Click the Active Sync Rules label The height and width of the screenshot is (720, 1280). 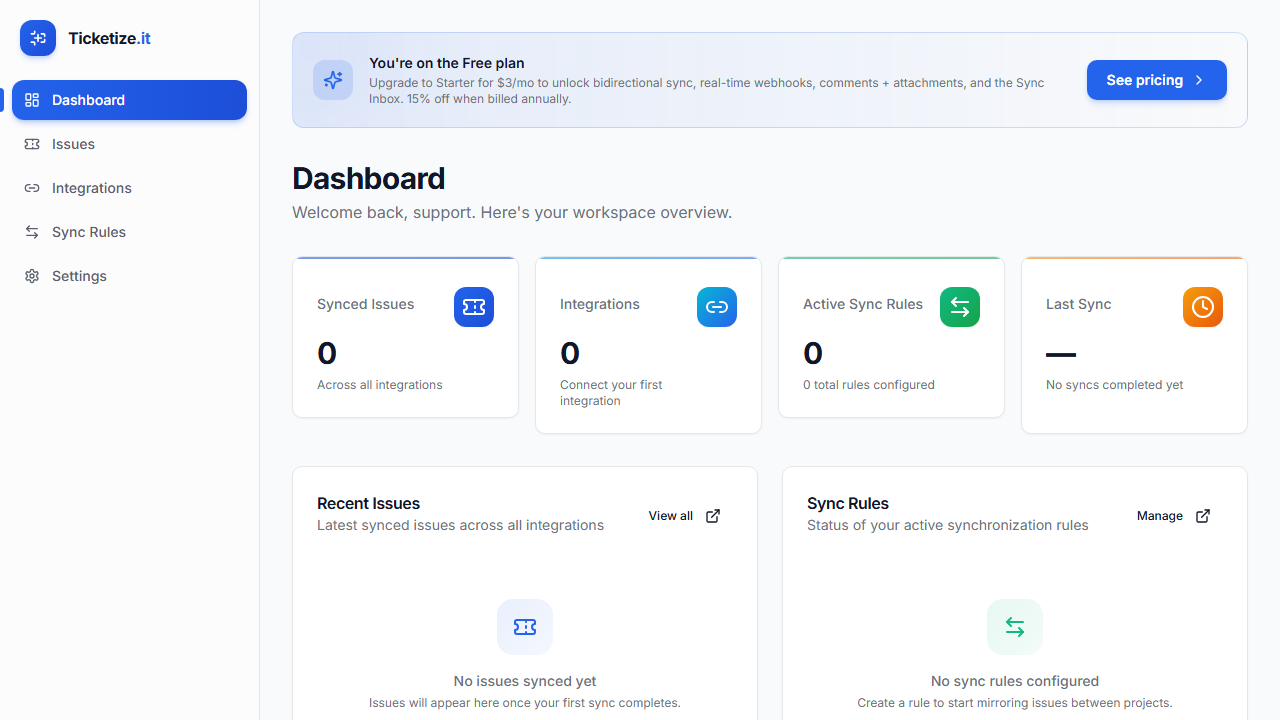coord(863,304)
